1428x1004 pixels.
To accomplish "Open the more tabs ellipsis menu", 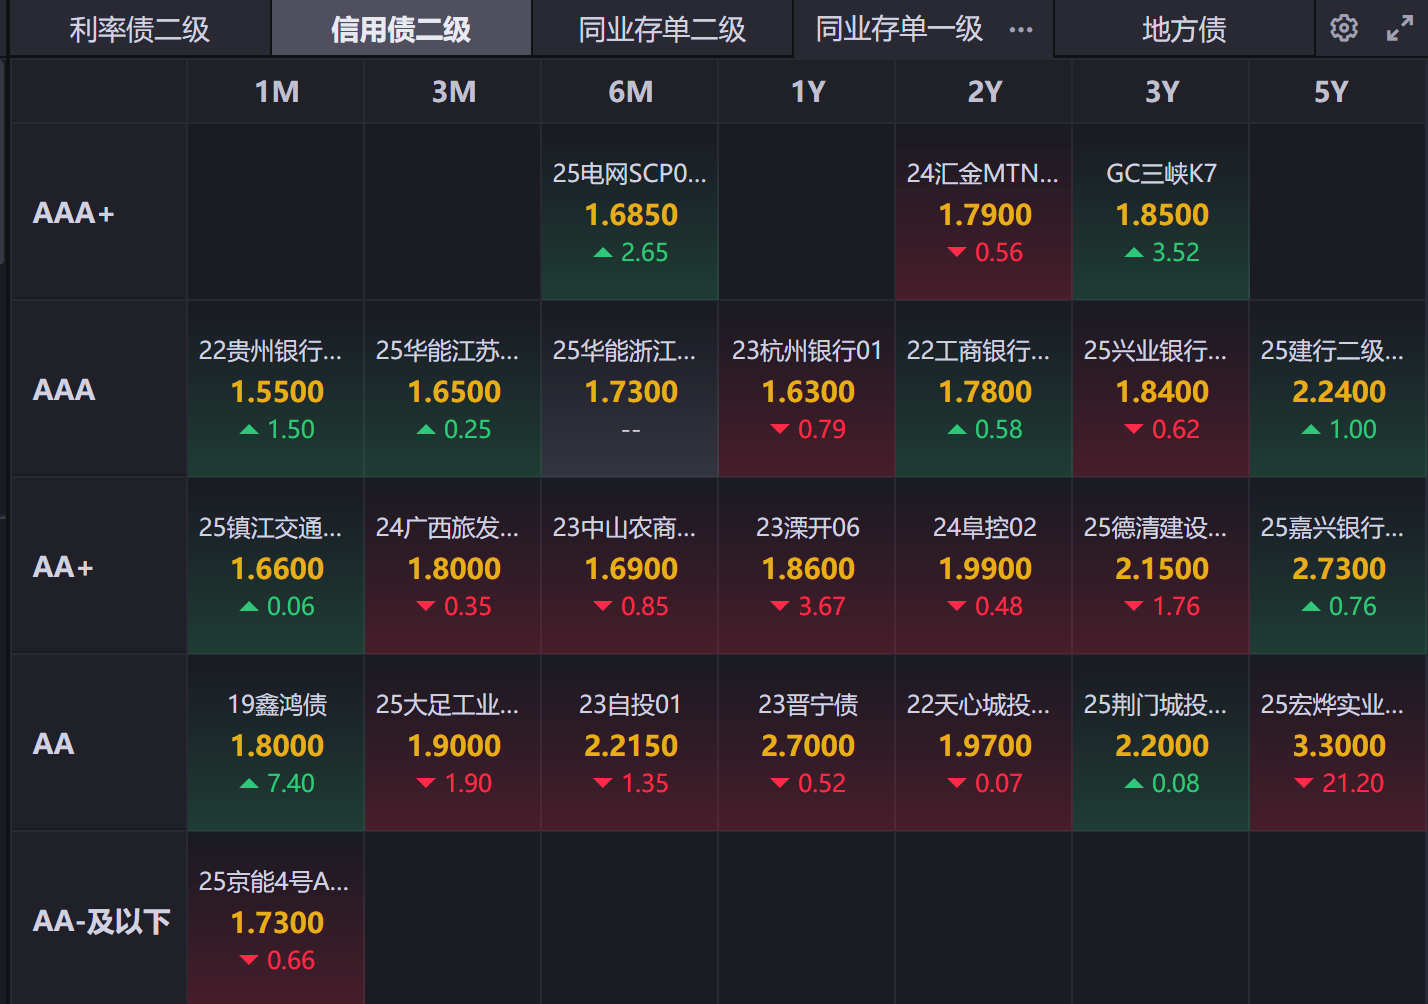I will click(x=1021, y=30).
